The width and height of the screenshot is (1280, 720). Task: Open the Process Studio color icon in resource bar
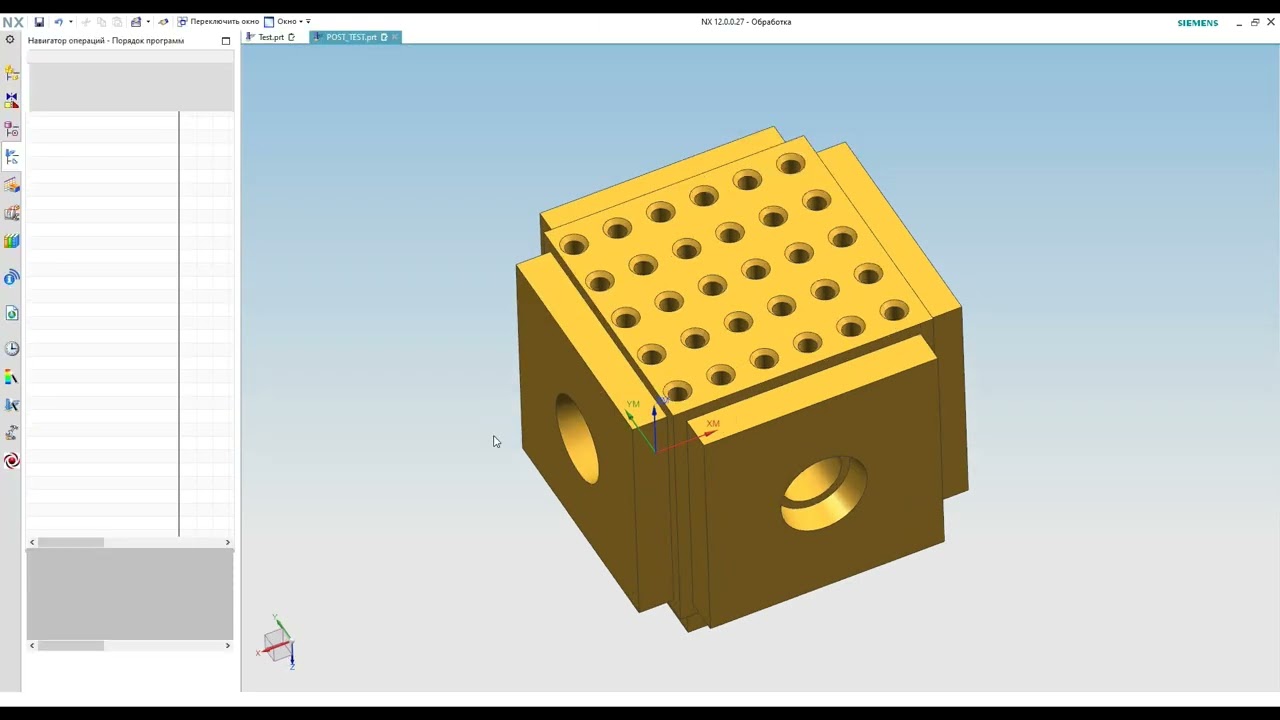(x=12, y=377)
